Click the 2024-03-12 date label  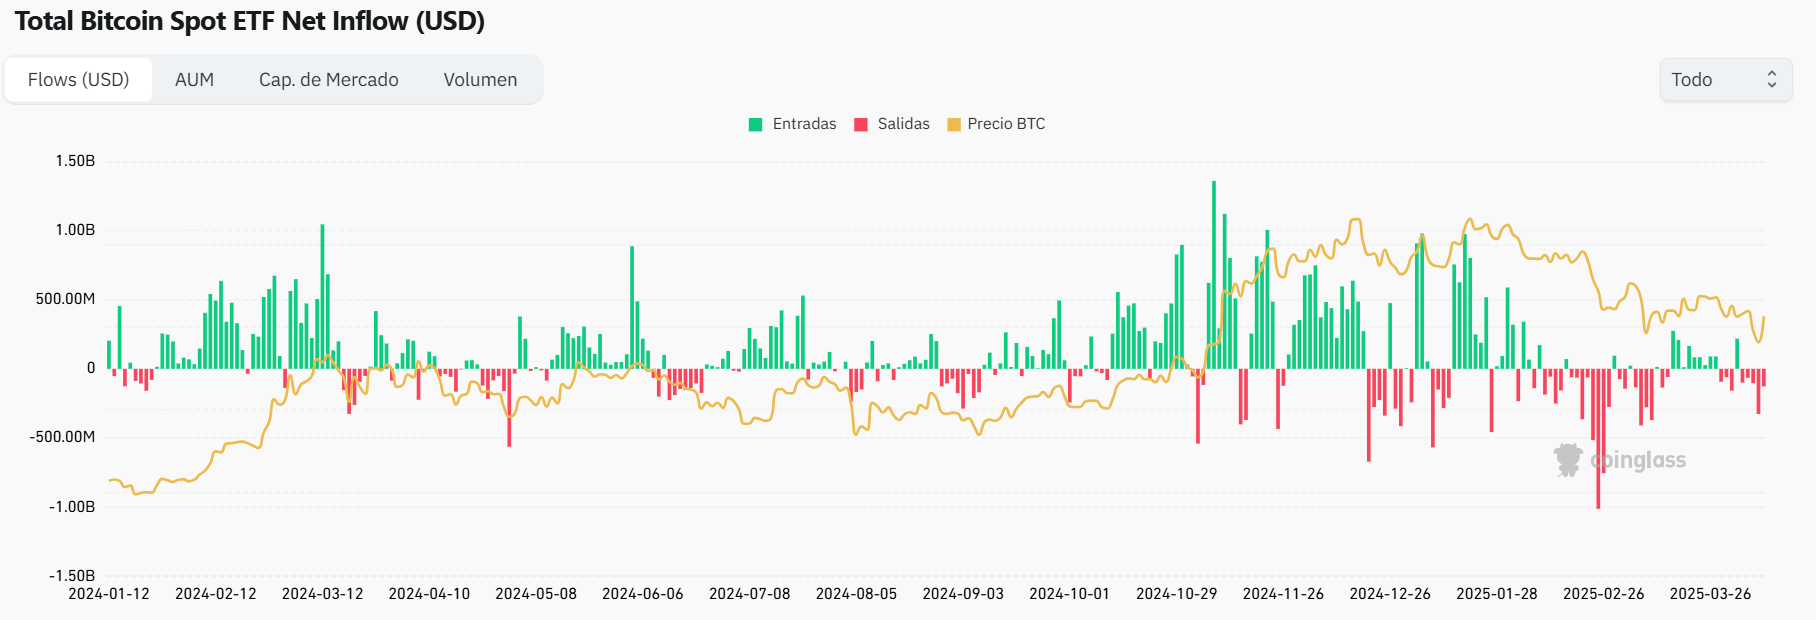[323, 594]
